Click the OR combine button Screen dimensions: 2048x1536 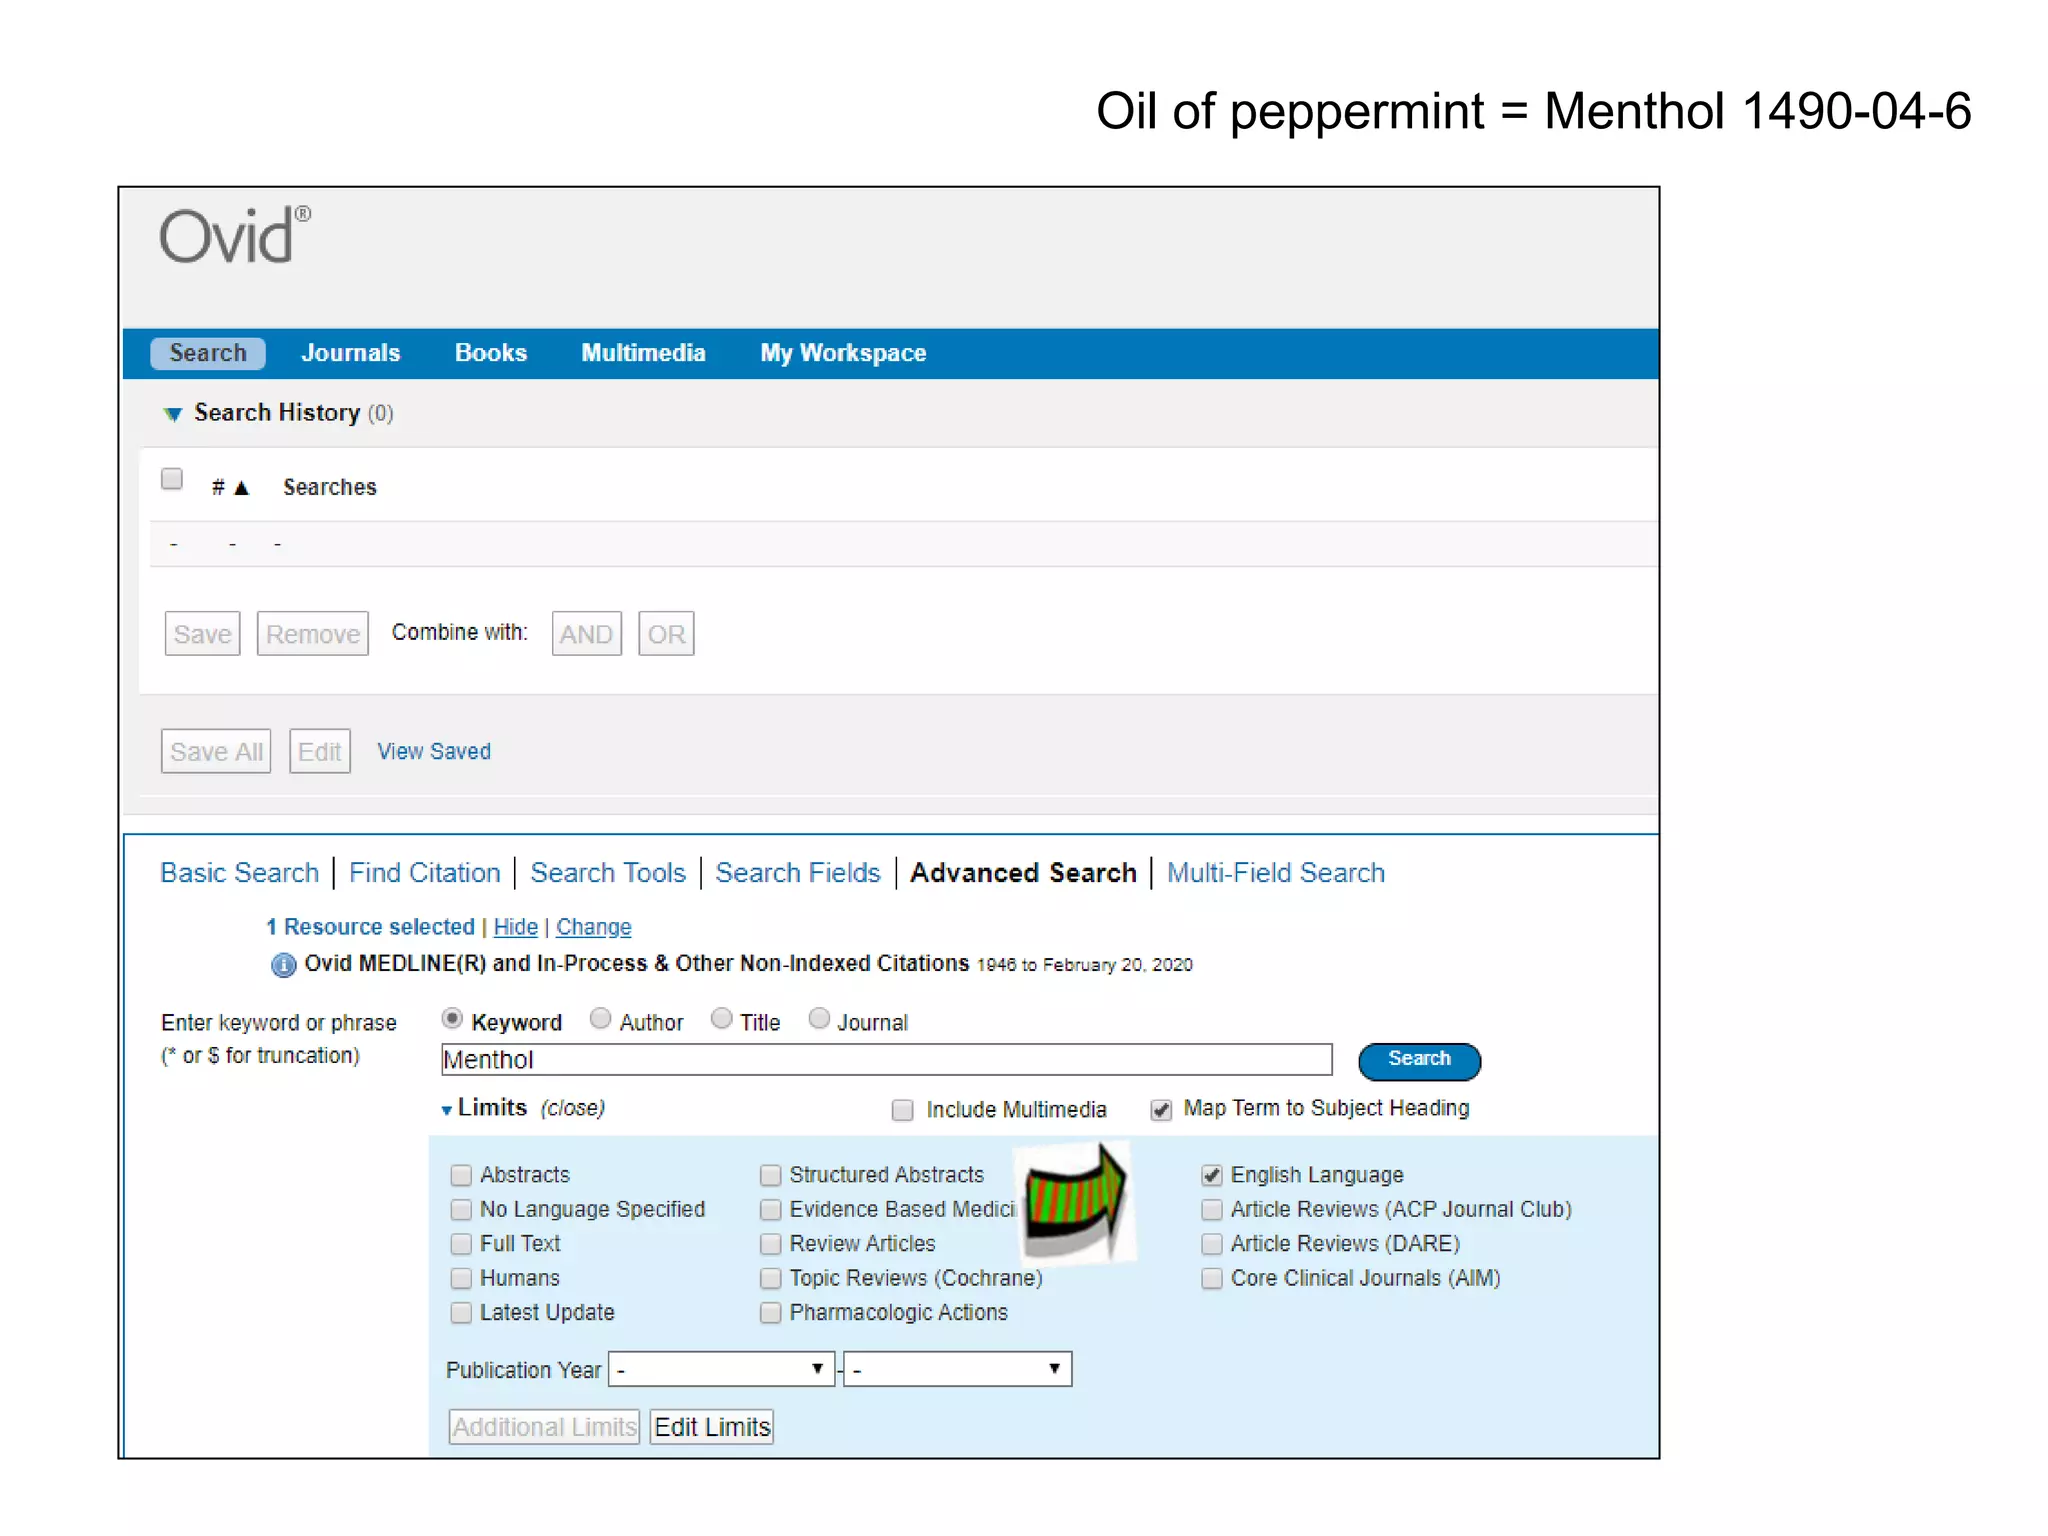click(666, 634)
